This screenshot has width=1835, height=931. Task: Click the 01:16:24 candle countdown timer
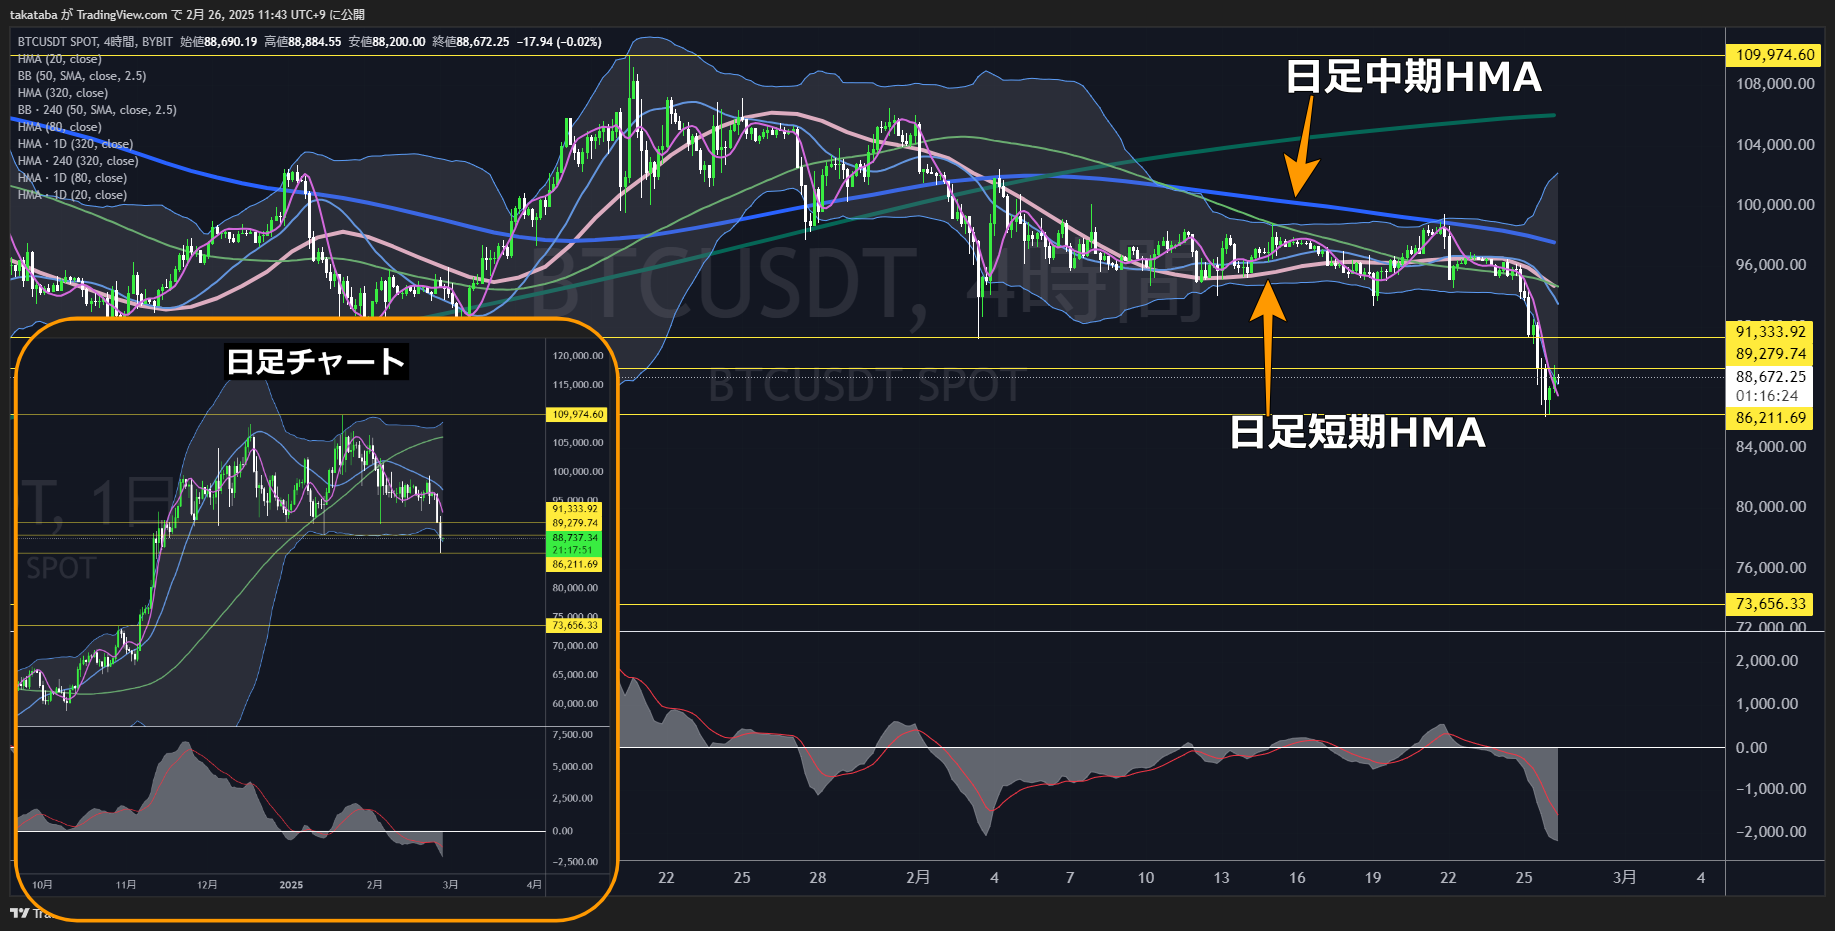pos(1766,396)
